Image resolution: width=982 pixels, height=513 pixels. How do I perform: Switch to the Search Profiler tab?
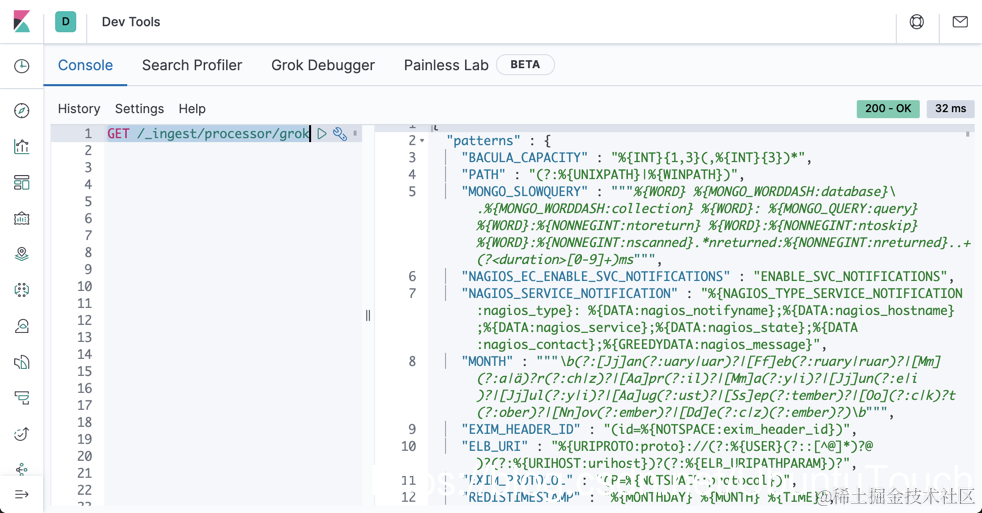[192, 65]
